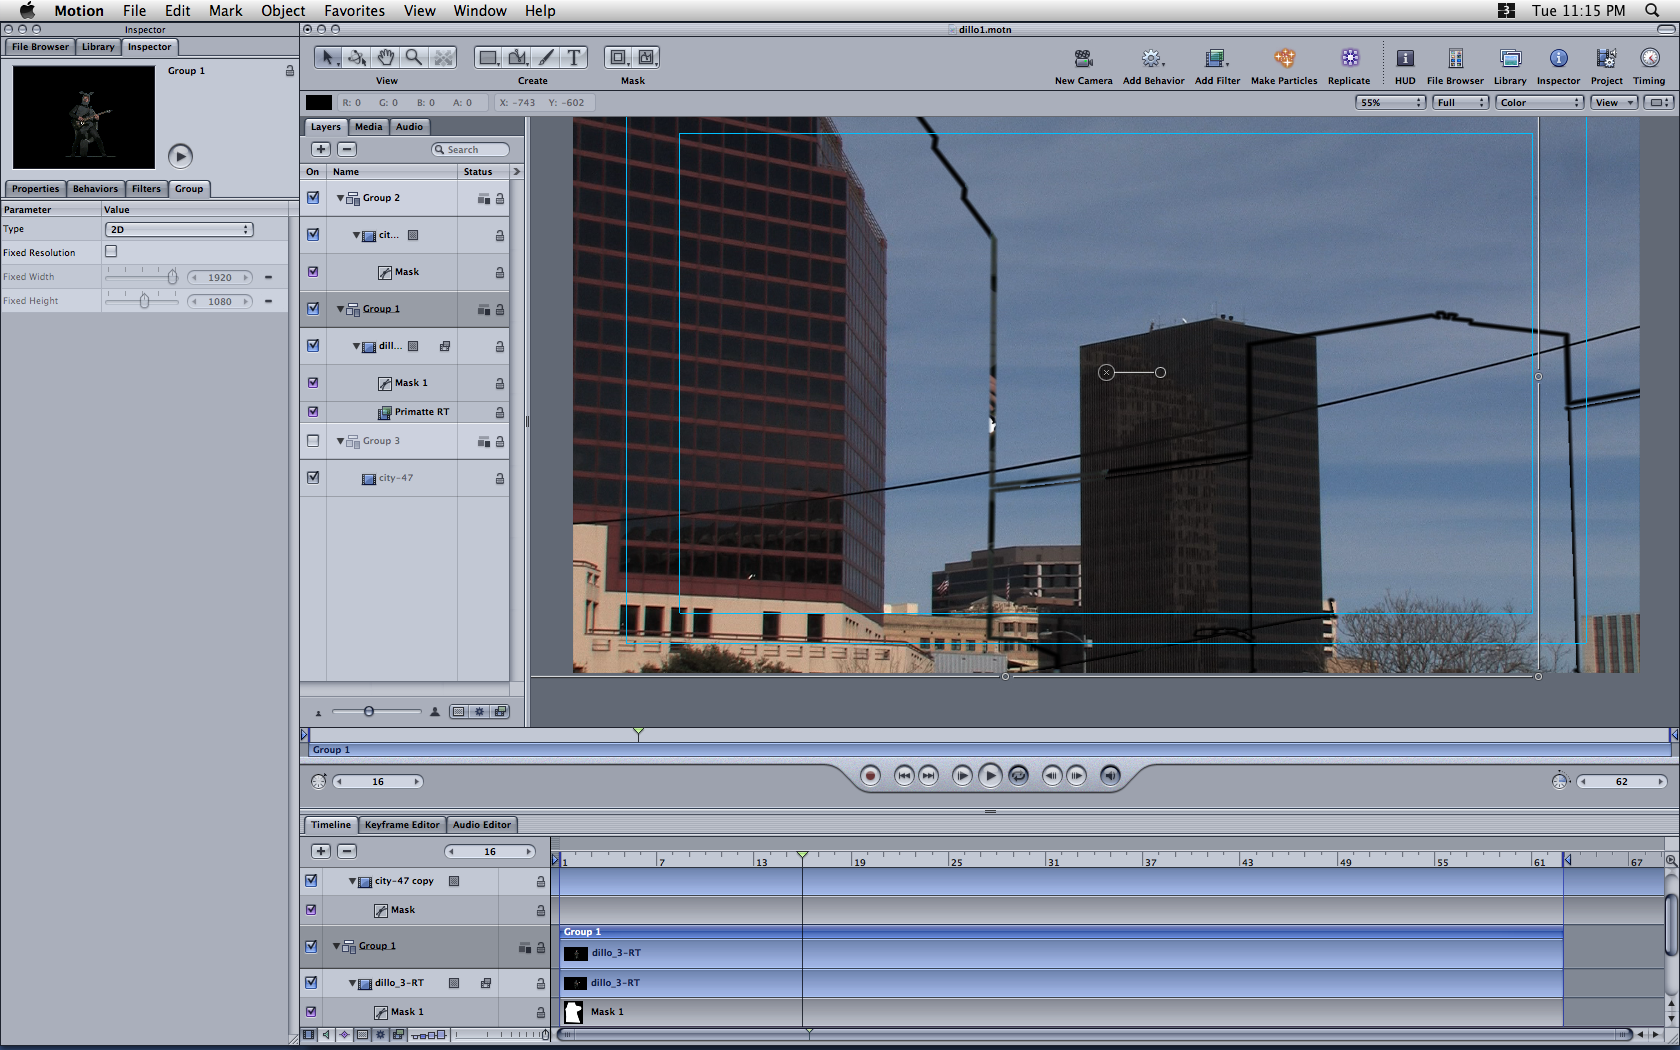The height and width of the screenshot is (1050, 1680).
Task: Click the Search field in Layers
Action: point(471,150)
